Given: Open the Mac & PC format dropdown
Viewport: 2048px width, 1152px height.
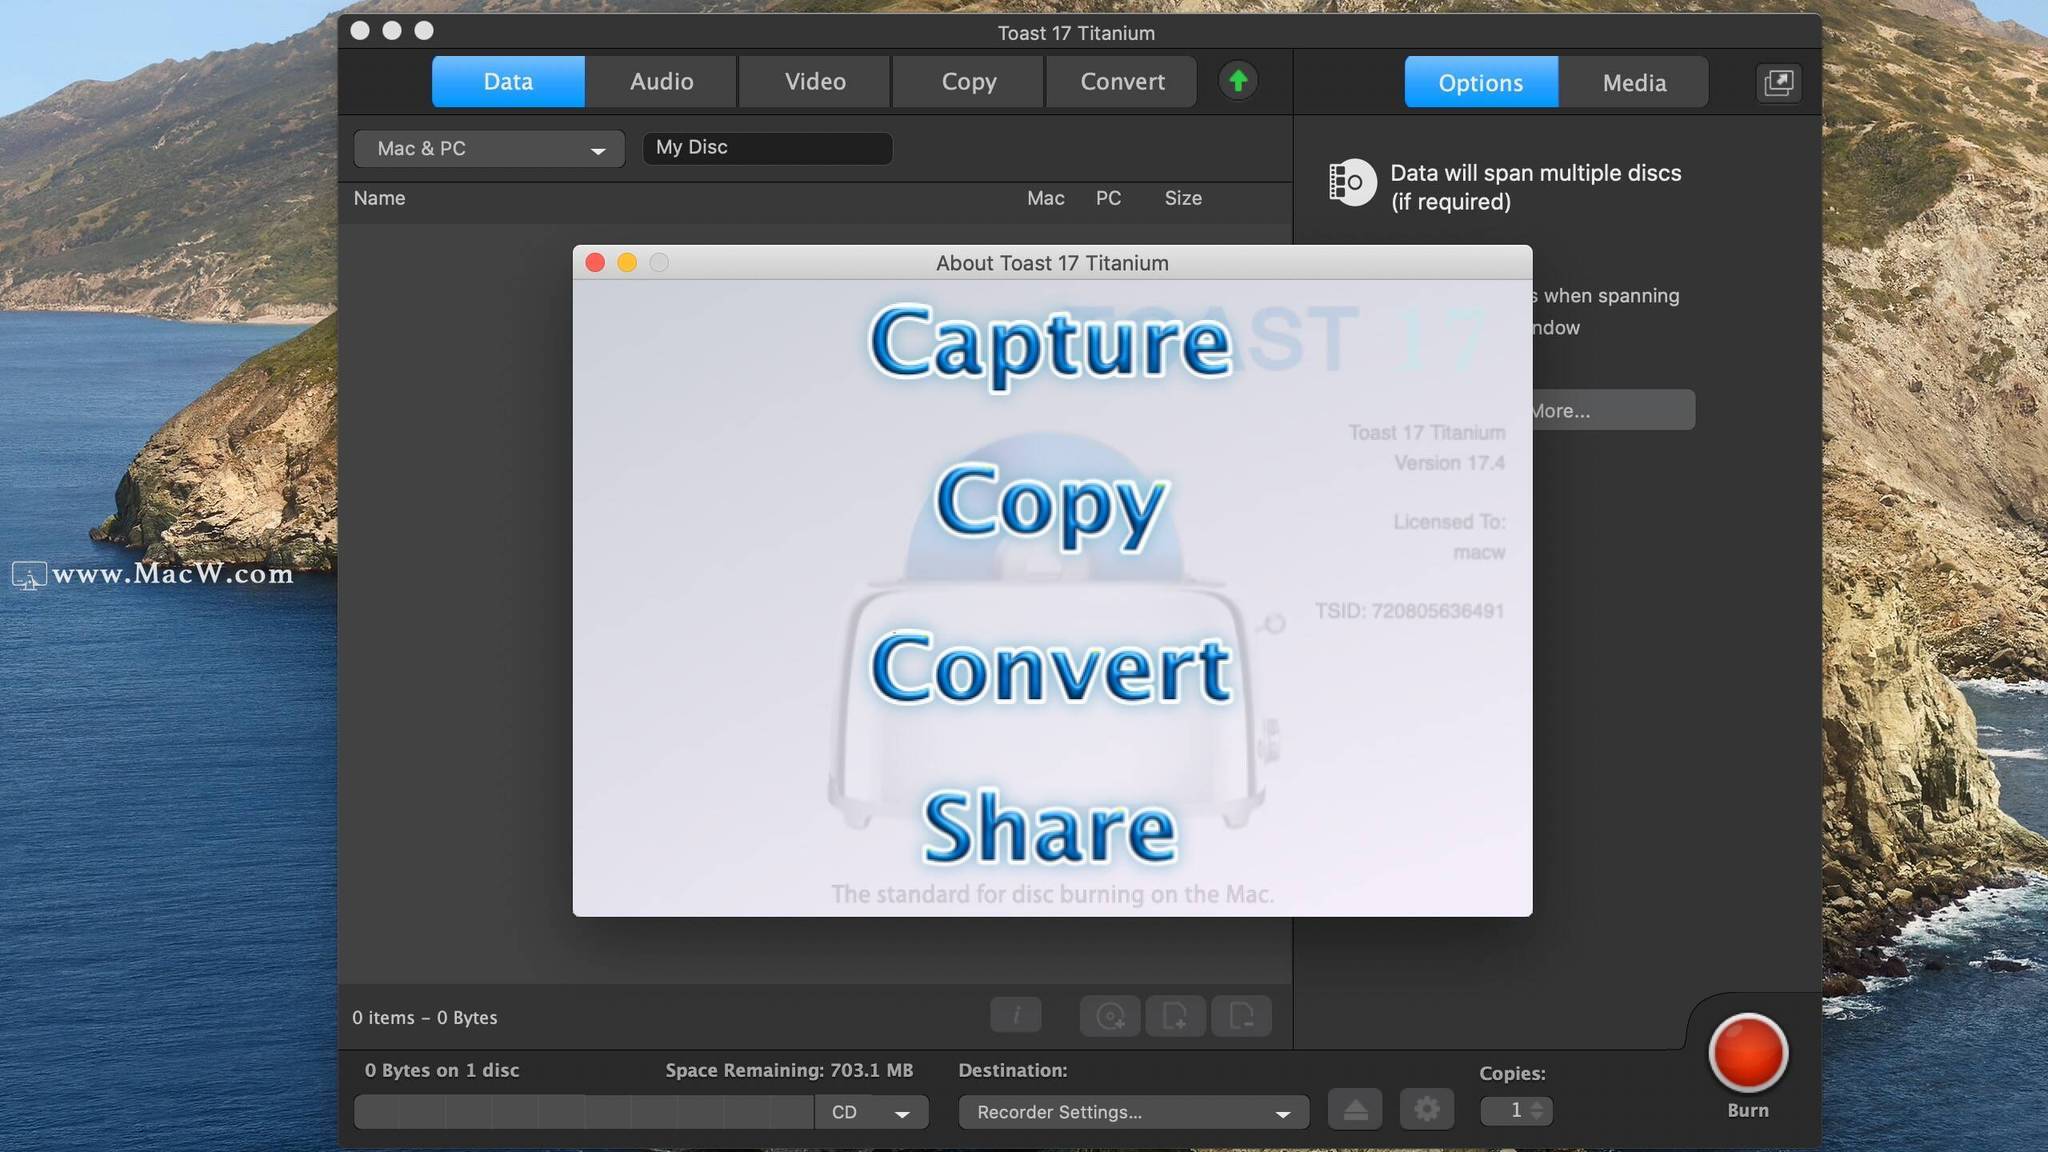Looking at the screenshot, I should [489, 149].
